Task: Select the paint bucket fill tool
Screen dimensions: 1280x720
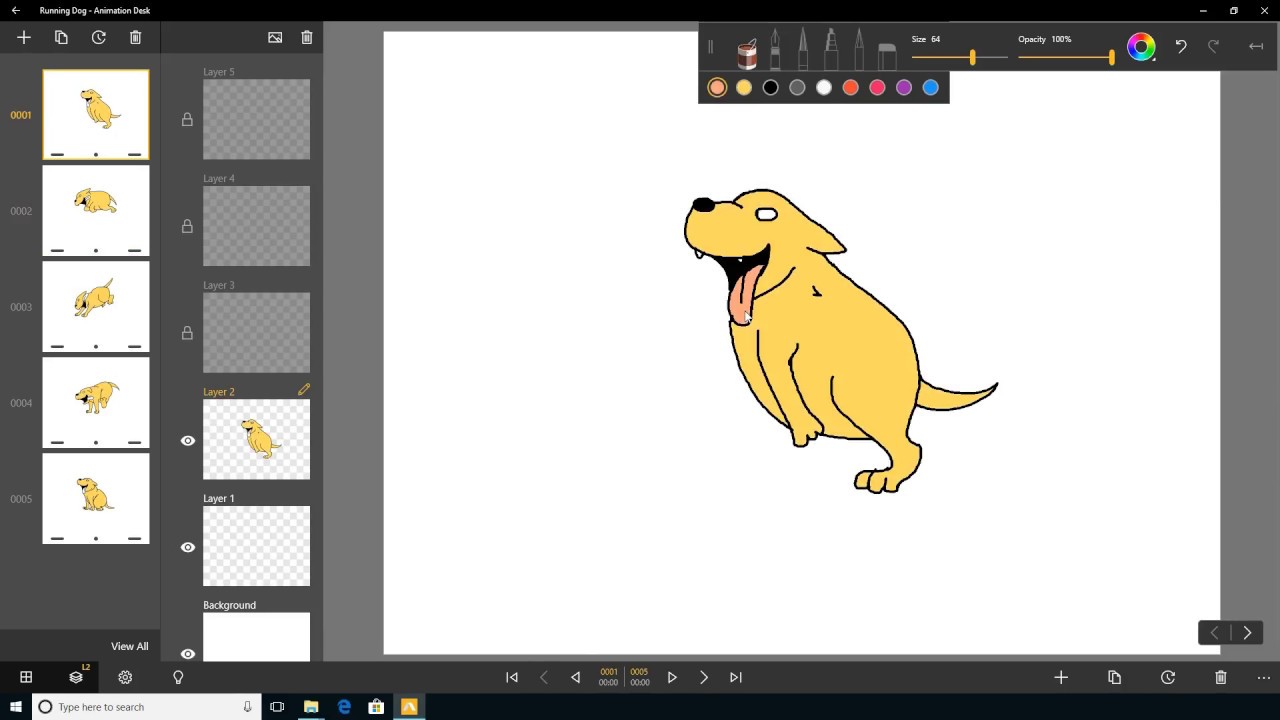Action: pyautogui.click(x=747, y=53)
